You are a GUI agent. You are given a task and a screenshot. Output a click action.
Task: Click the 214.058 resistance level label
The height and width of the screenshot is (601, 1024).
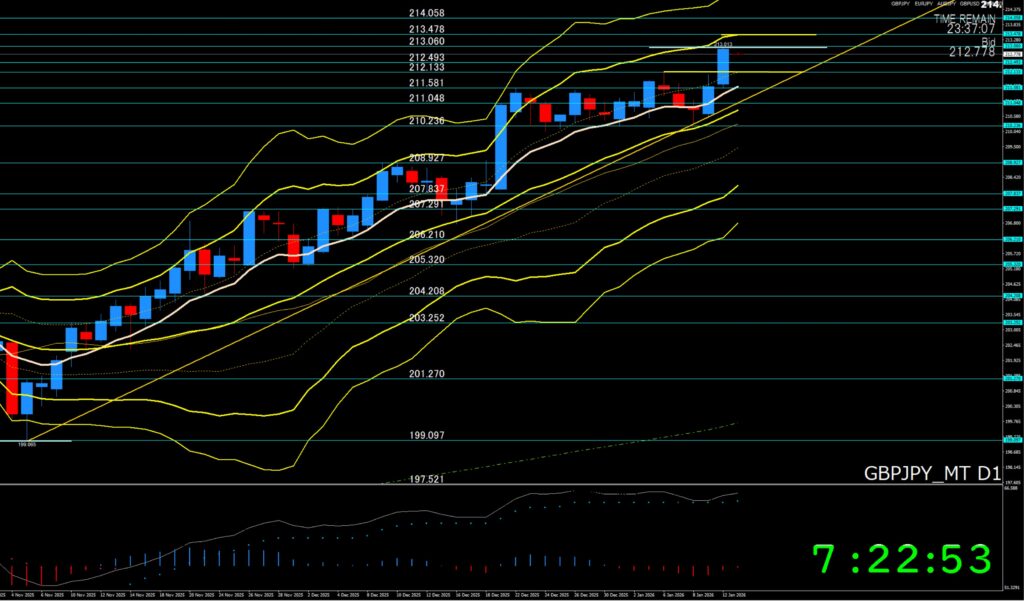point(426,13)
